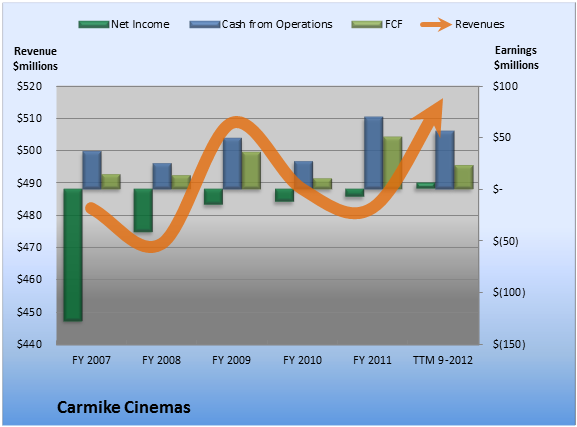577x427 pixels.
Task: Select the FY 2010 Net Income bar
Action: (x=284, y=195)
